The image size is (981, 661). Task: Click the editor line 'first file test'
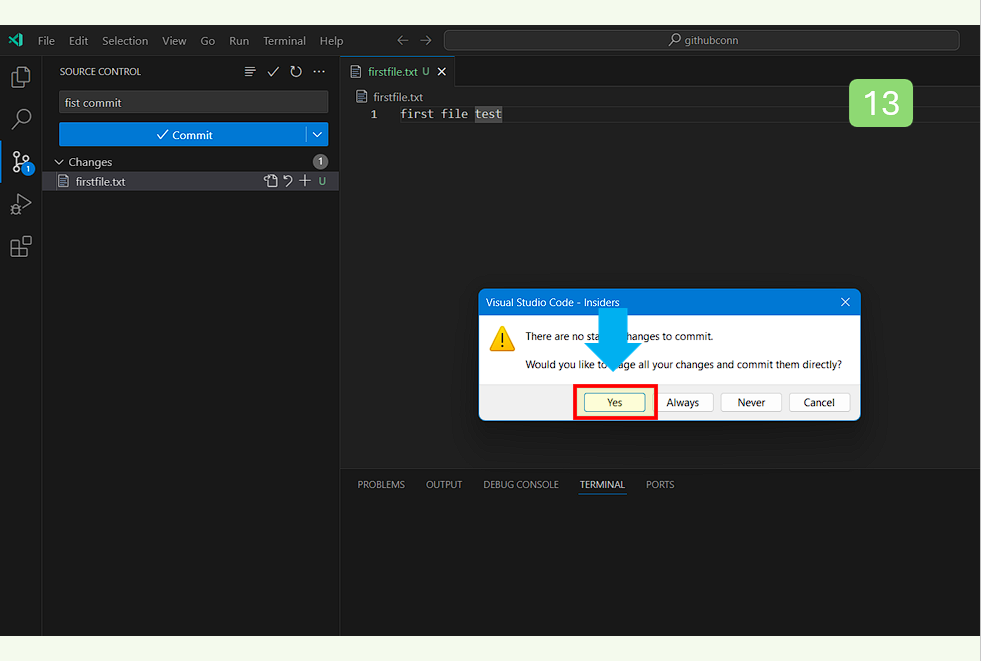(450, 114)
